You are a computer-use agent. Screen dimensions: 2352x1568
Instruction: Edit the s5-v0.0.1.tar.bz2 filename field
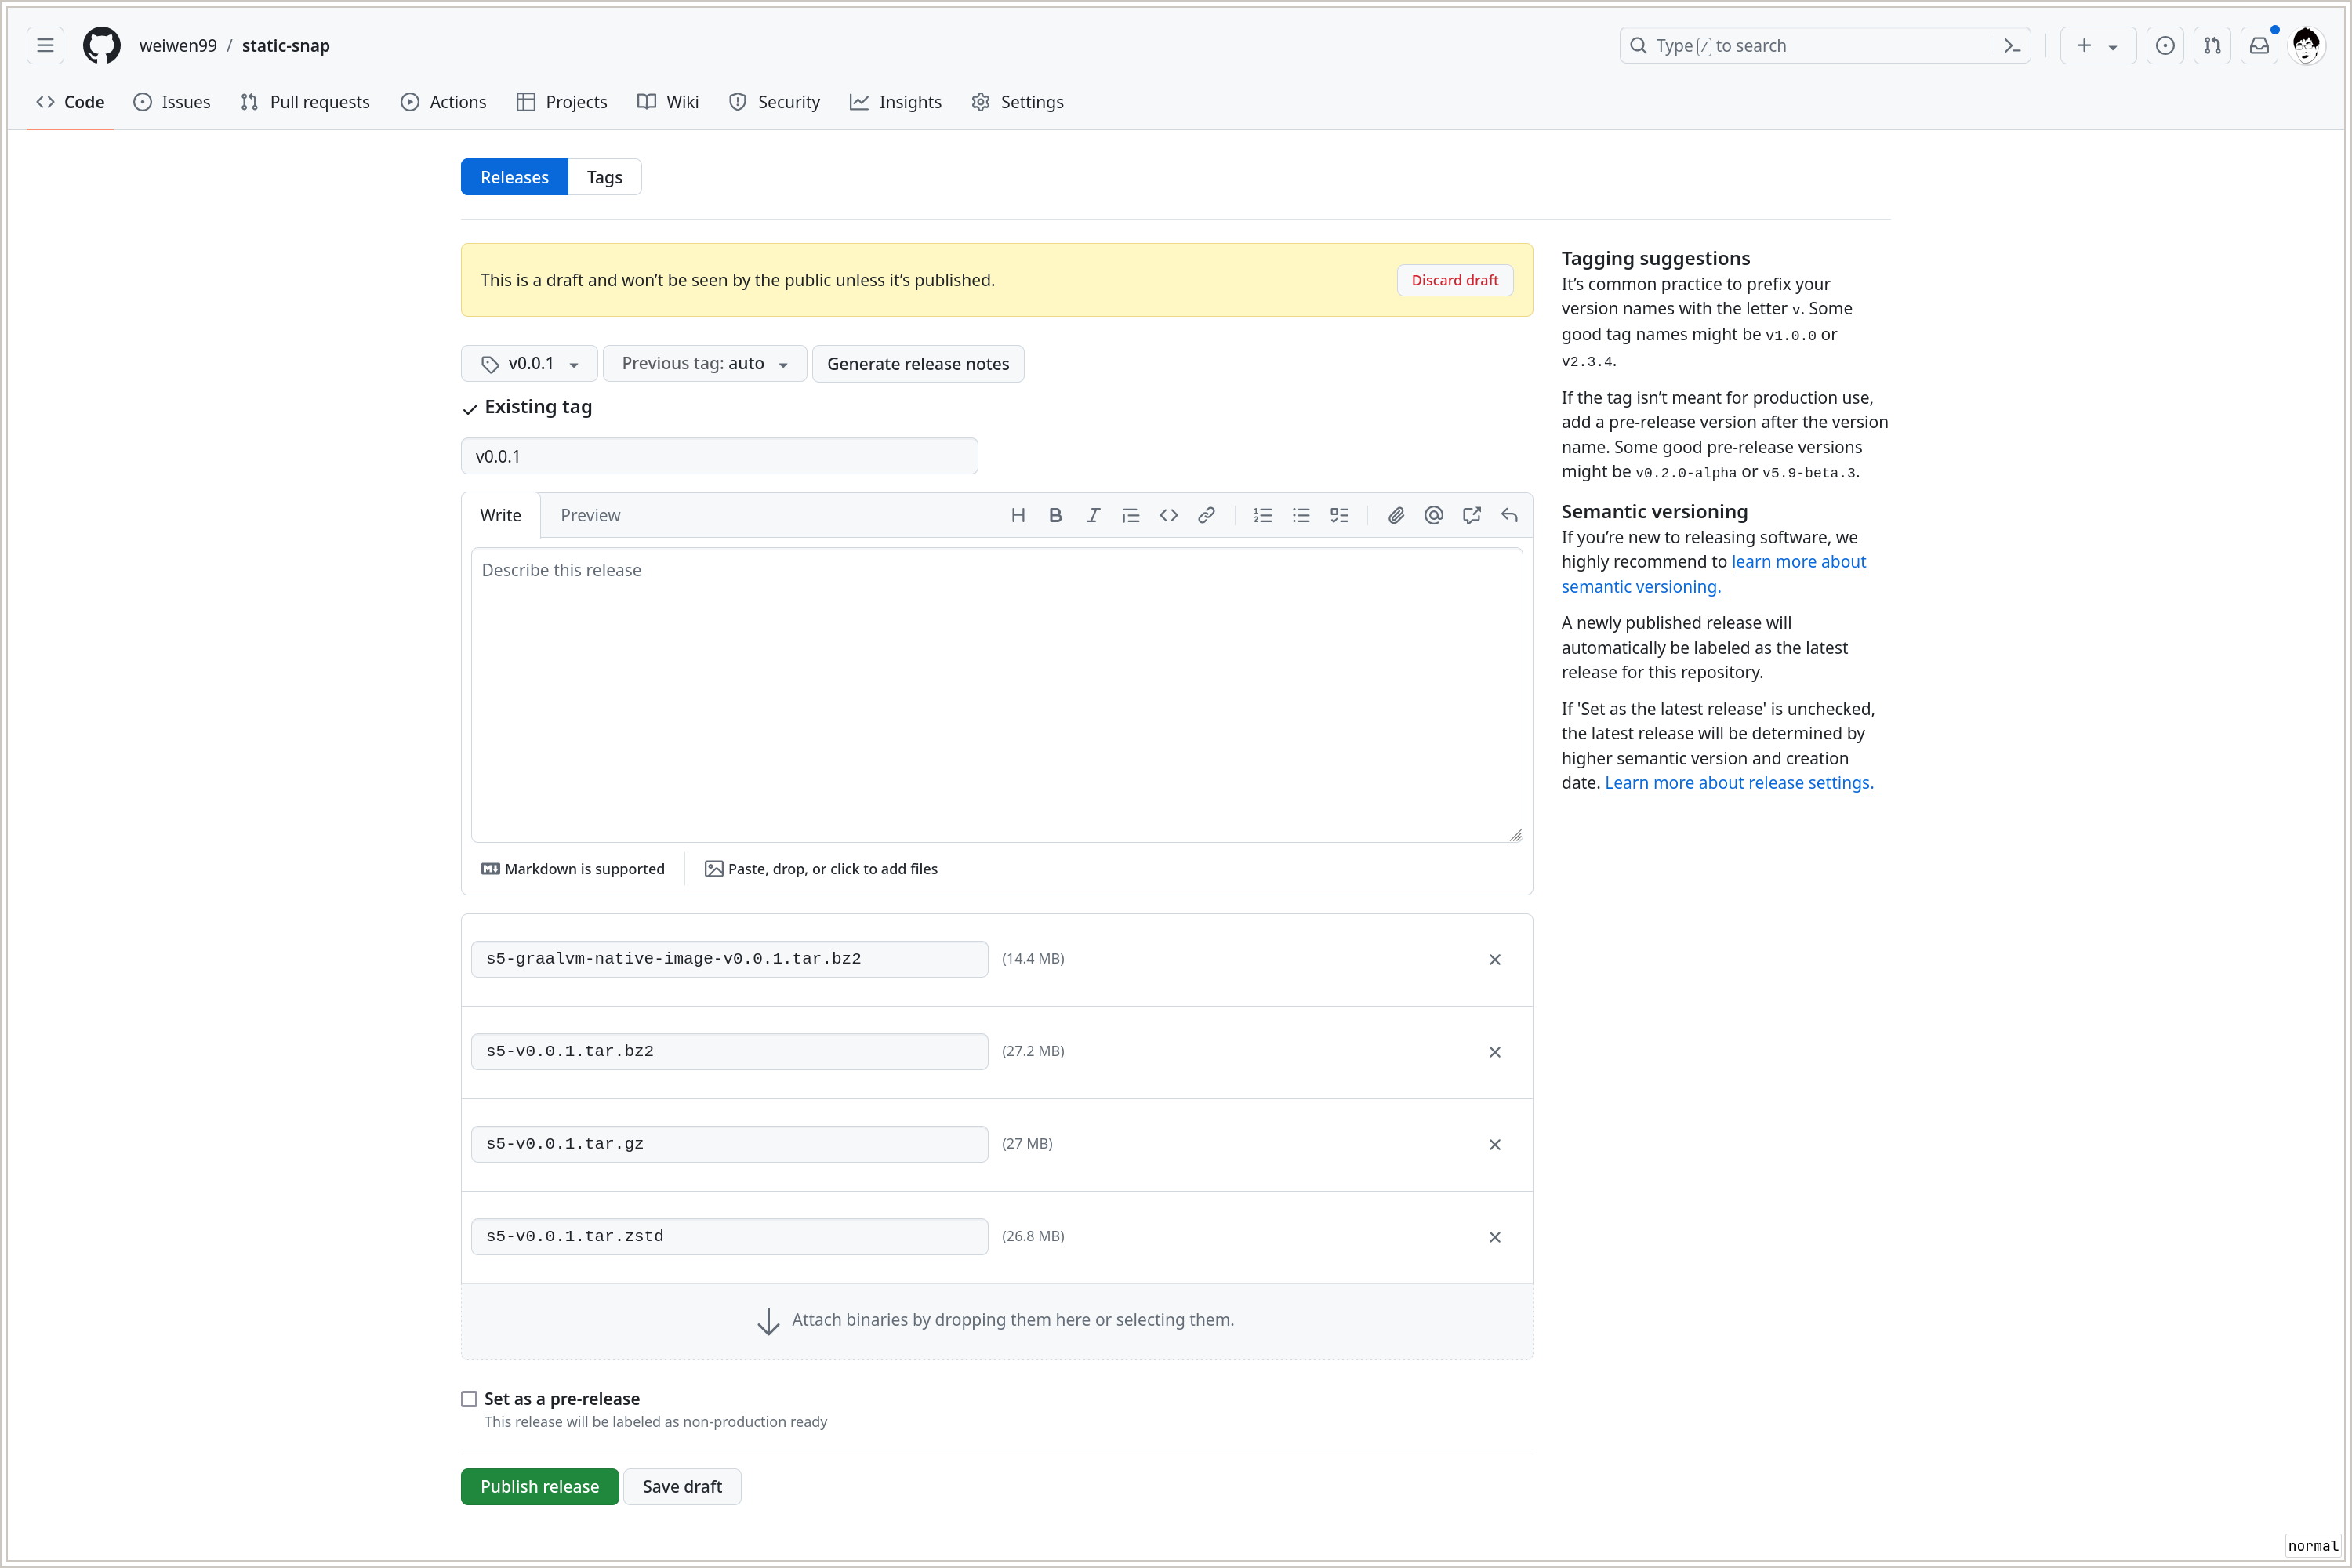[x=729, y=1052]
